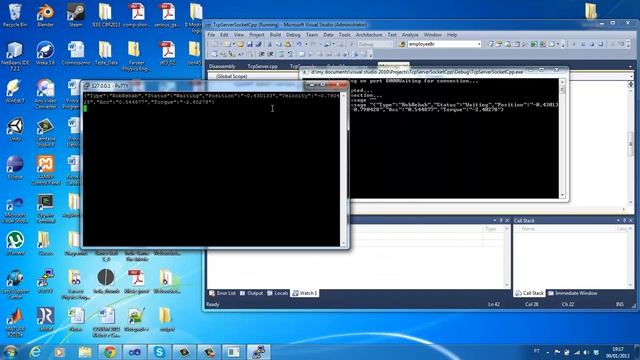Open Google Chrome from the taskbar

click(x=109, y=352)
